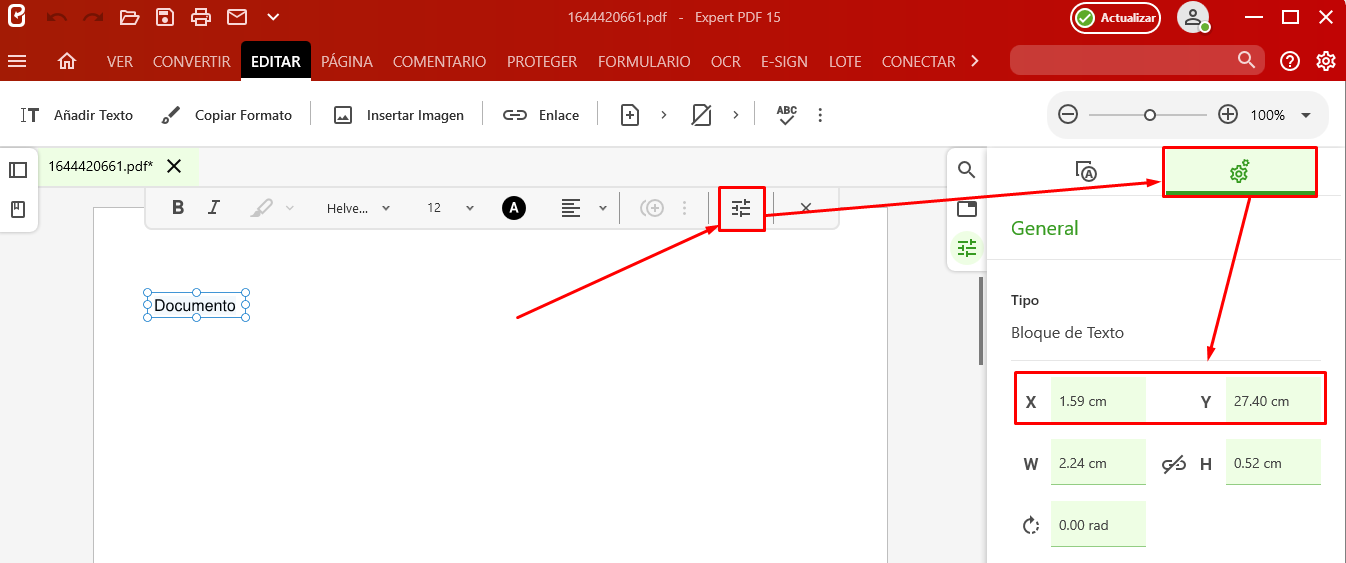
Task: Open the hamburger main menu
Action: point(17,61)
